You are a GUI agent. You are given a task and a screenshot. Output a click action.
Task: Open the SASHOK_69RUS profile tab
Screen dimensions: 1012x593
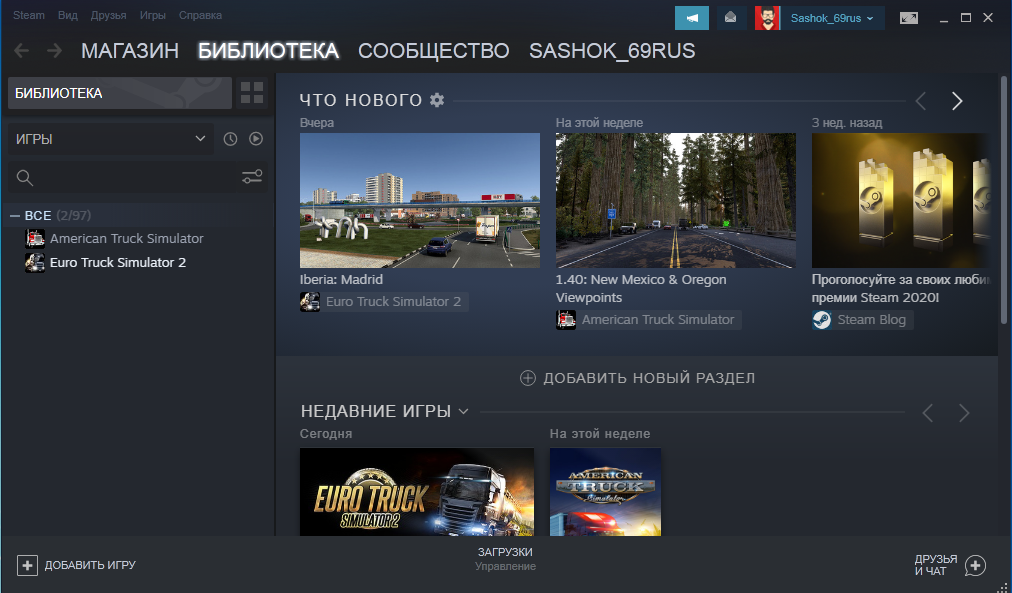click(x=612, y=51)
